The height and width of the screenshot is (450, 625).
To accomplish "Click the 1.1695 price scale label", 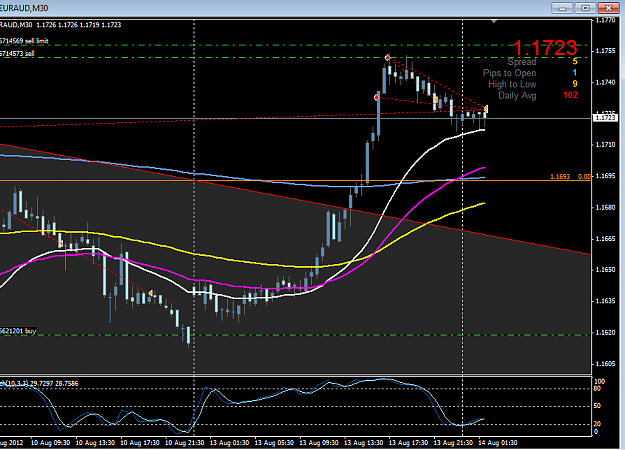I will coord(605,176).
